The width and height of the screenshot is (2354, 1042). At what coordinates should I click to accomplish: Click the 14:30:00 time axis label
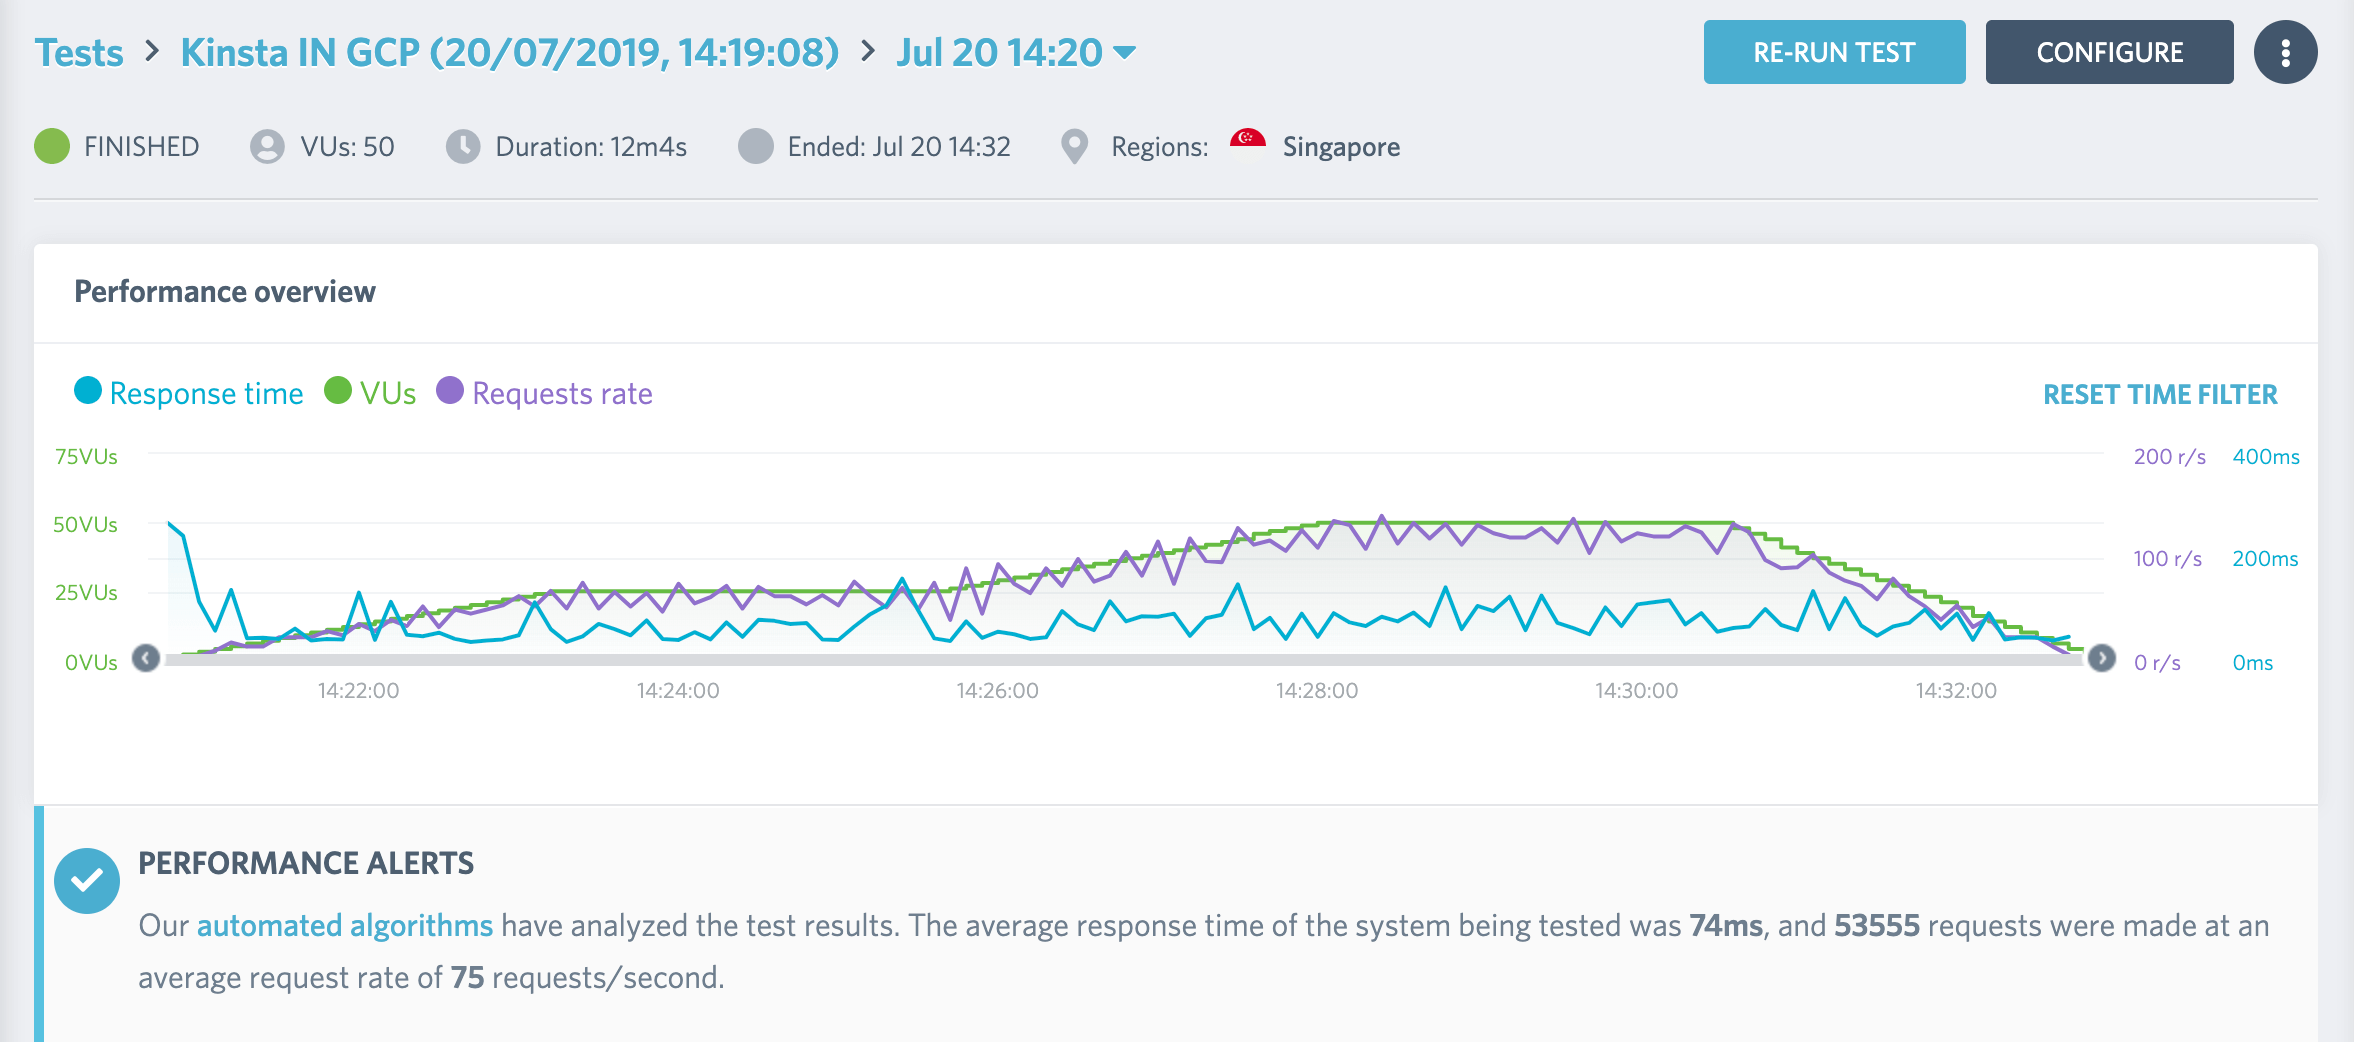pos(1636,690)
